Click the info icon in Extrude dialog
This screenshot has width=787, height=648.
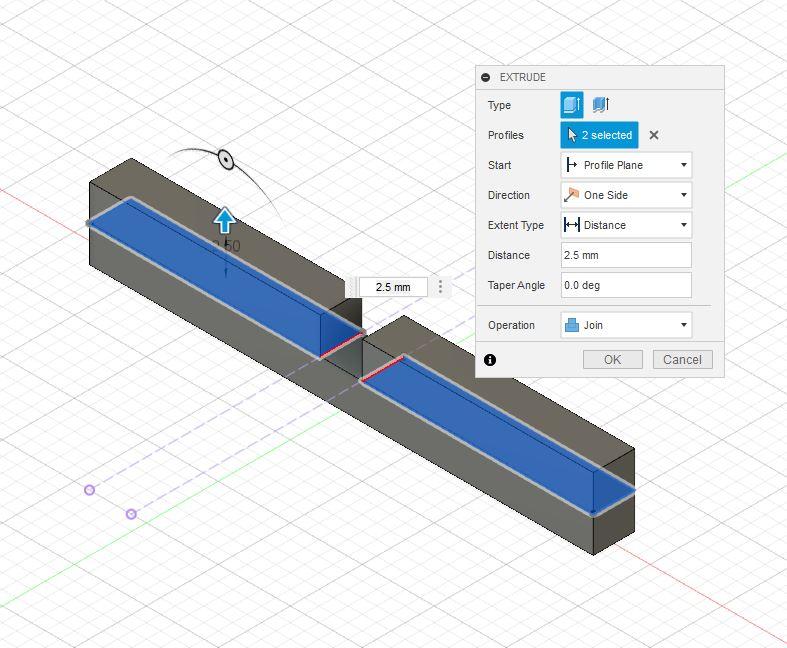tap(490, 360)
